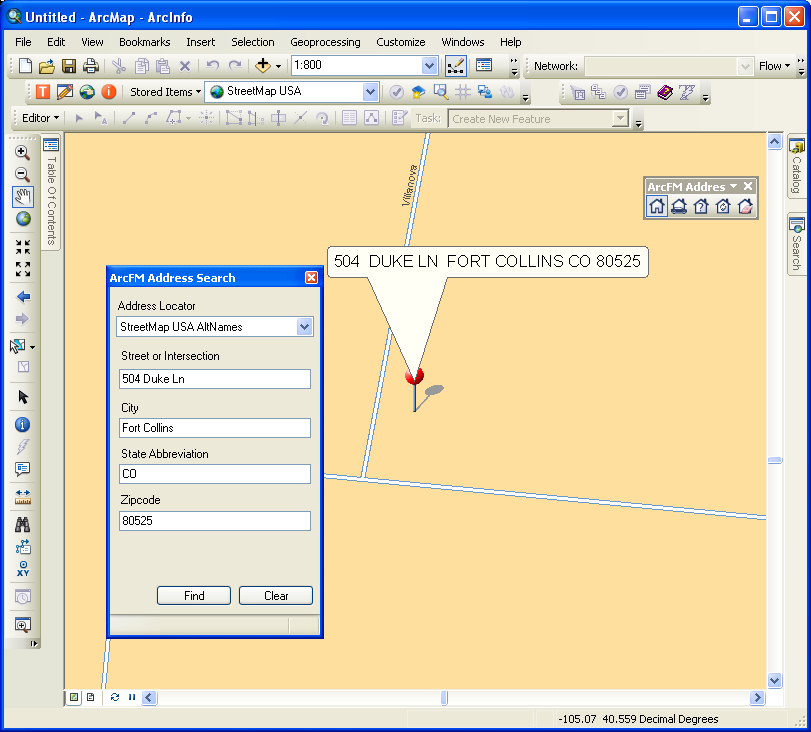The image size is (811, 732).
Task: Open the HTML Popup tool
Action: point(22,469)
